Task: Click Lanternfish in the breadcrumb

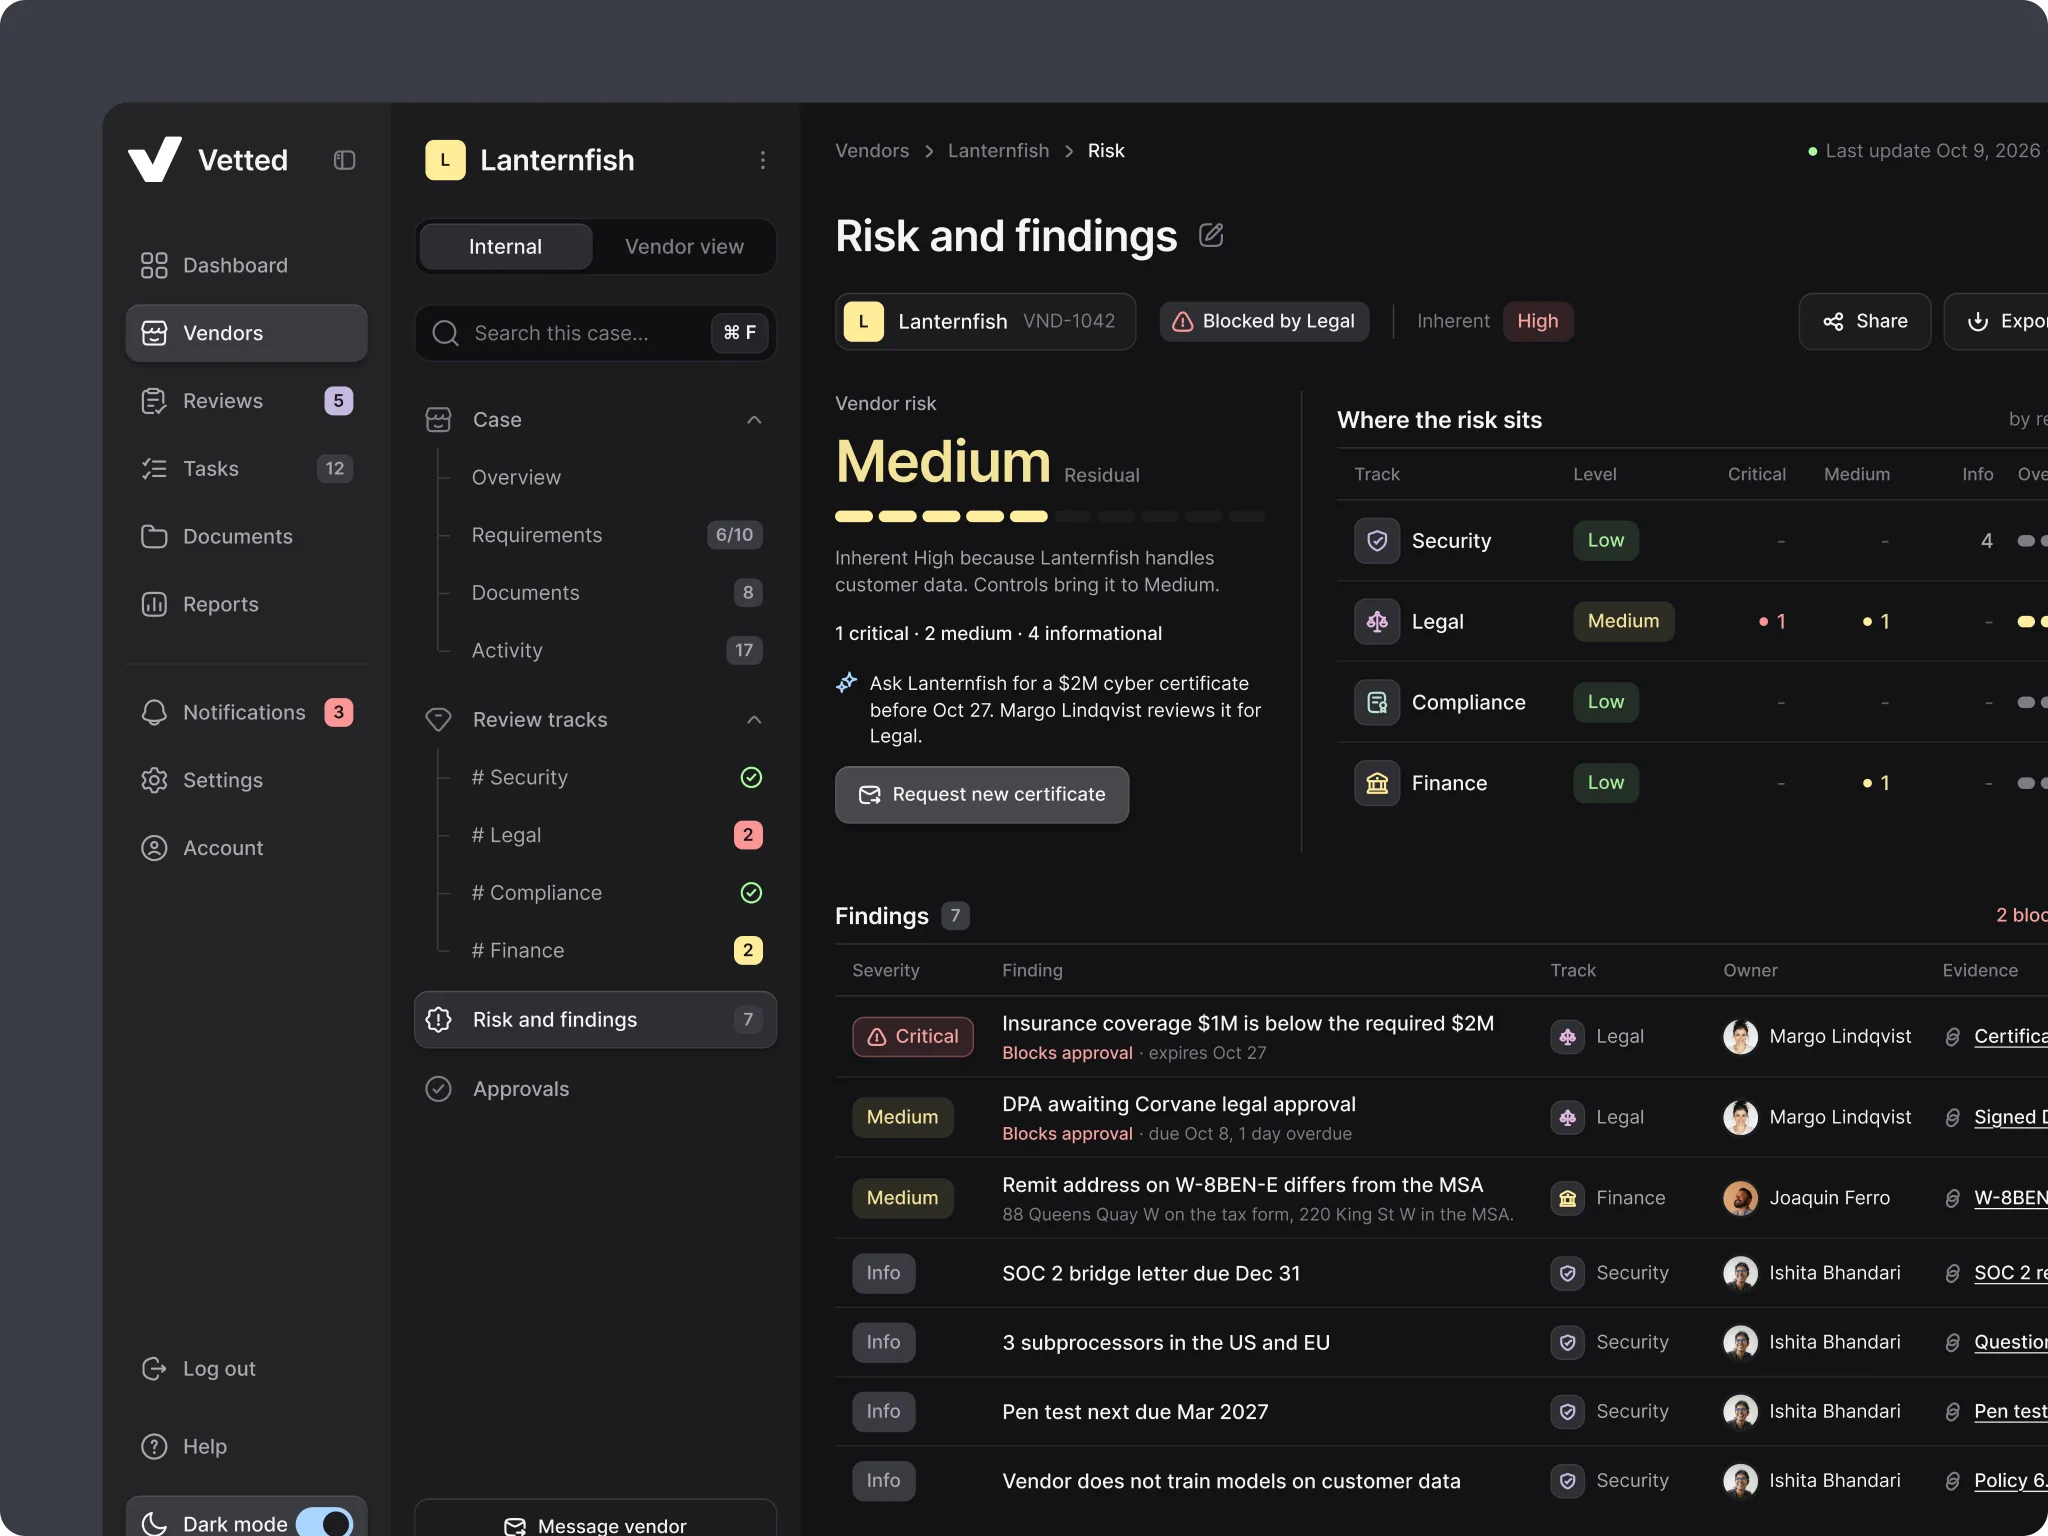Action: 998,151
